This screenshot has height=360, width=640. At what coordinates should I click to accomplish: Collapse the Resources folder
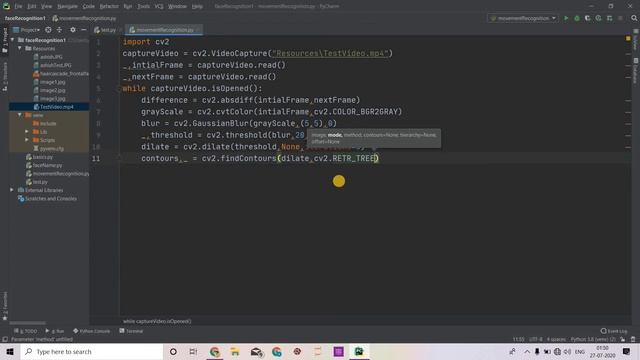click(x=20, y=48)
